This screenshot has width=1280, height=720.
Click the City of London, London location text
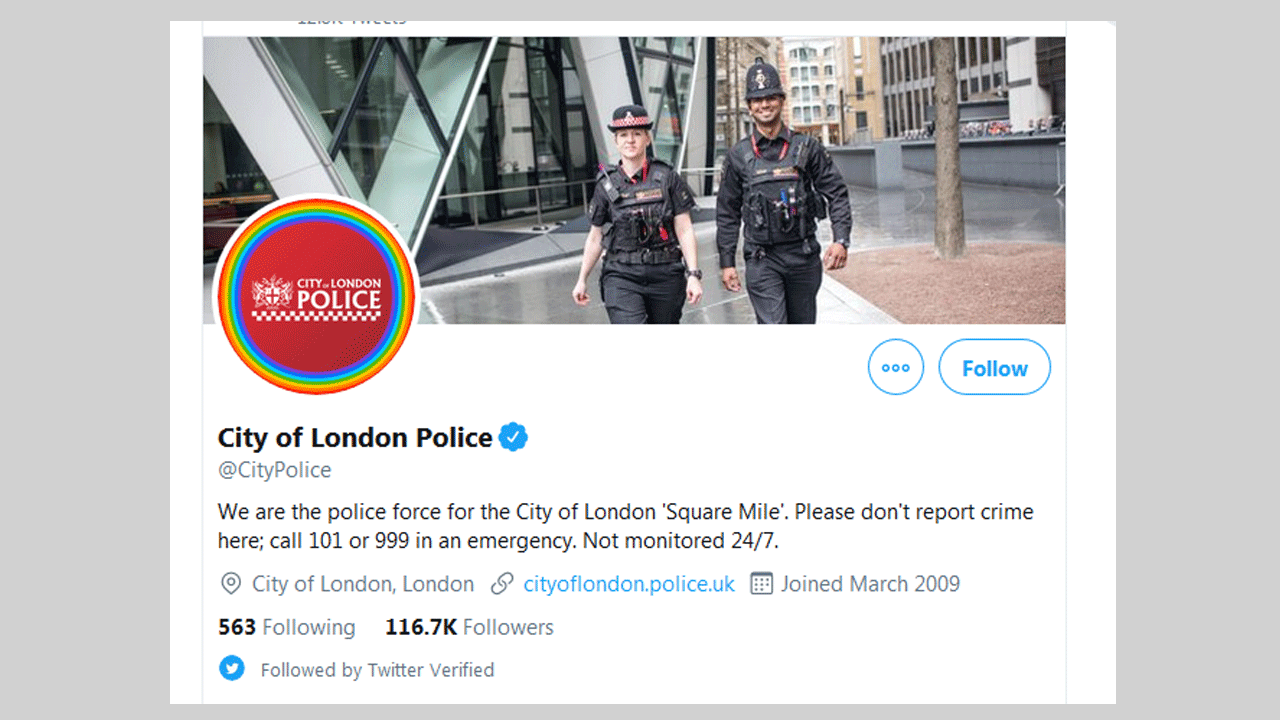[x=363, y=584]
